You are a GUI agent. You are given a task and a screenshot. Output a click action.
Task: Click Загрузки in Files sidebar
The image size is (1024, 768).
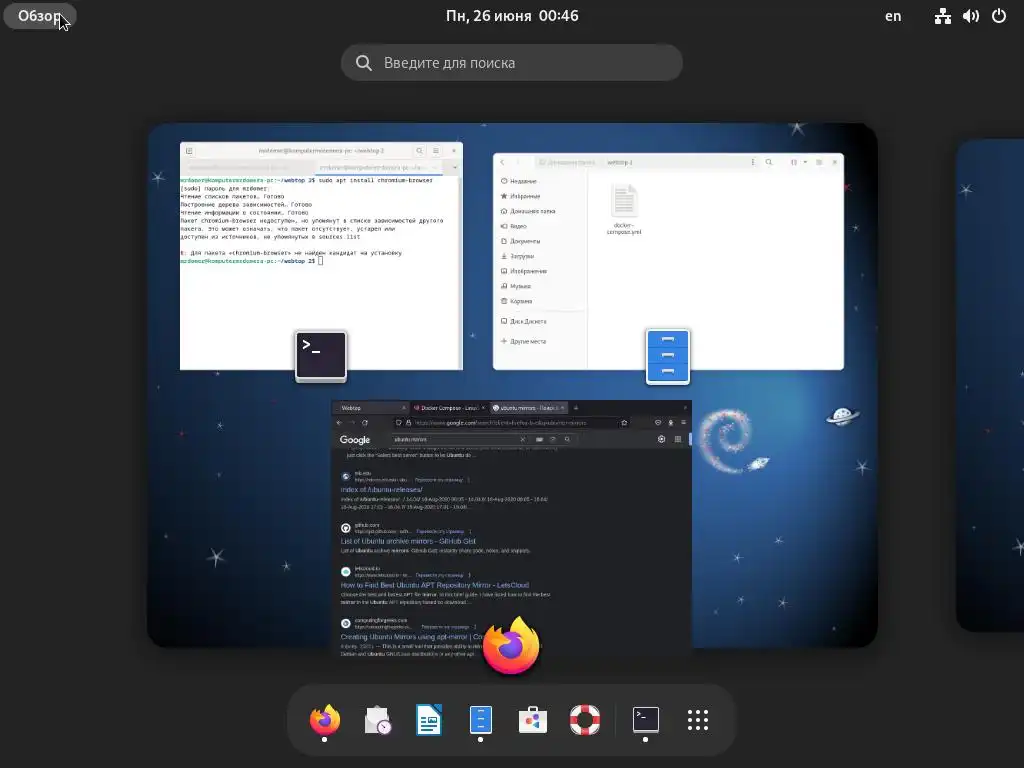522,256
